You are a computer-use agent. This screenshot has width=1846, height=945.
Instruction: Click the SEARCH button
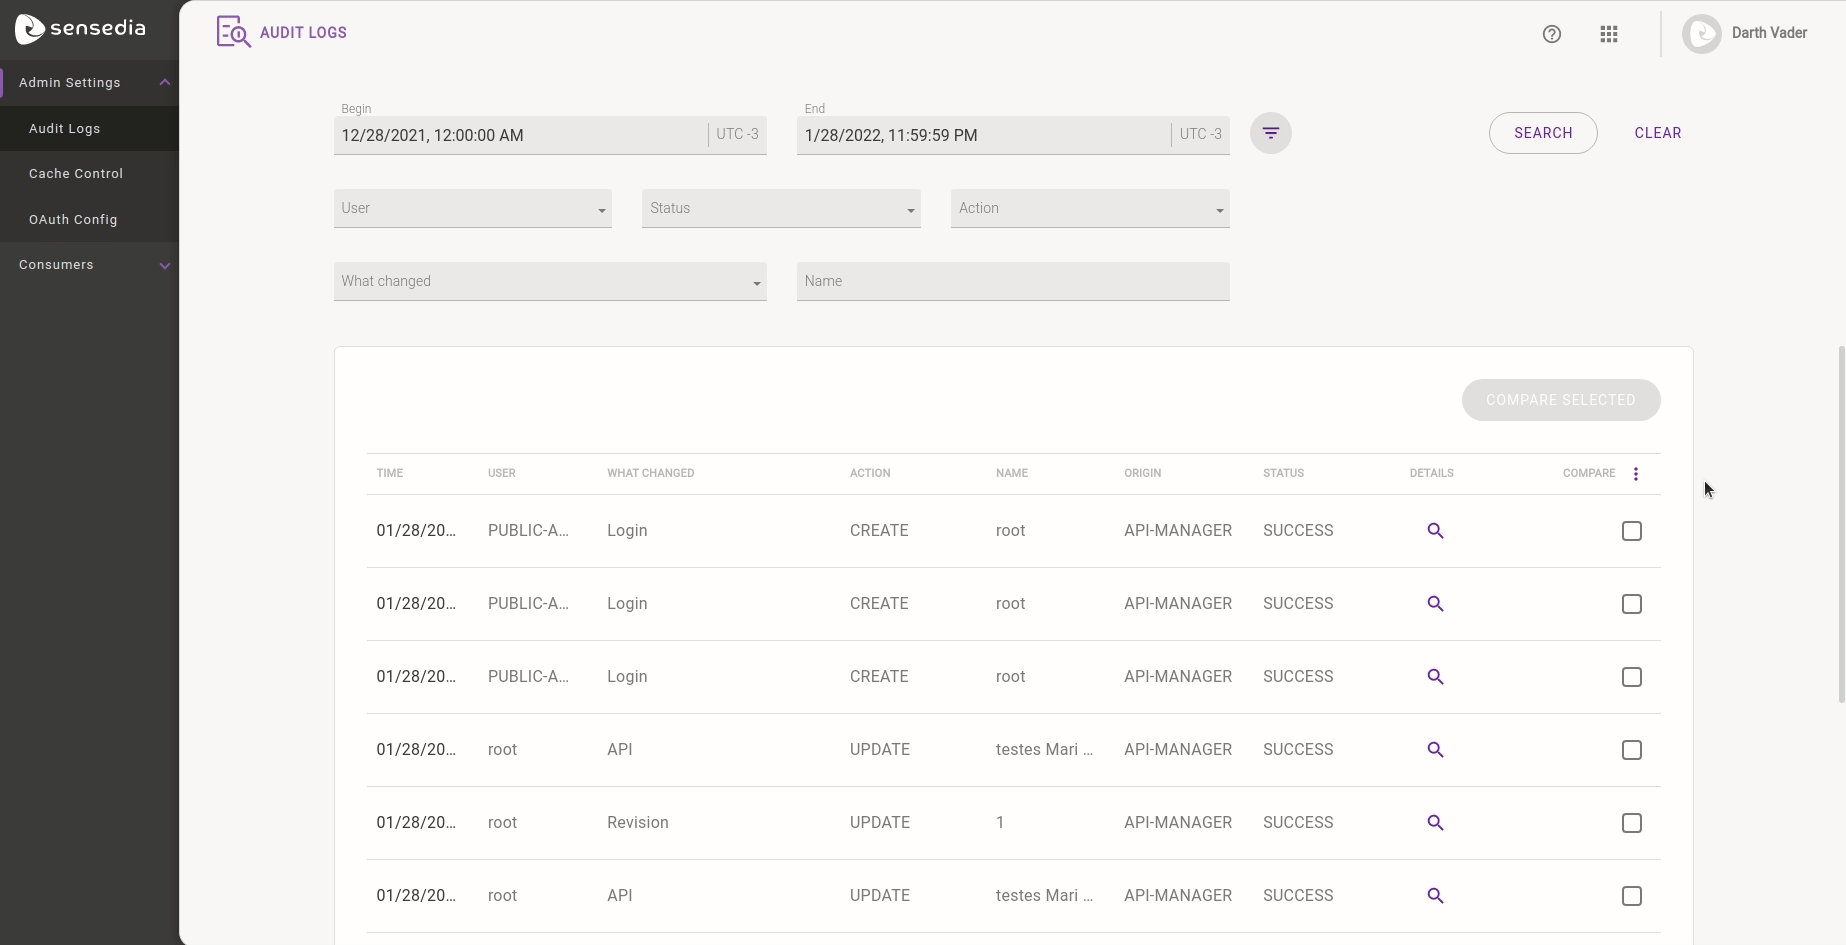tap(1543, 132)
